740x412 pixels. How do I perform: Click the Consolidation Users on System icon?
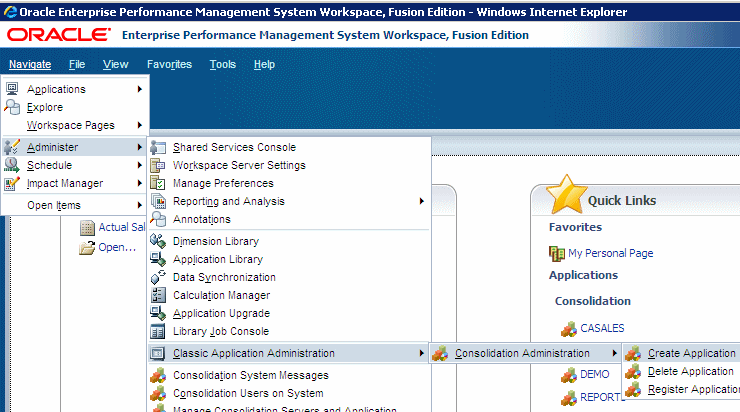click(158, 393)
